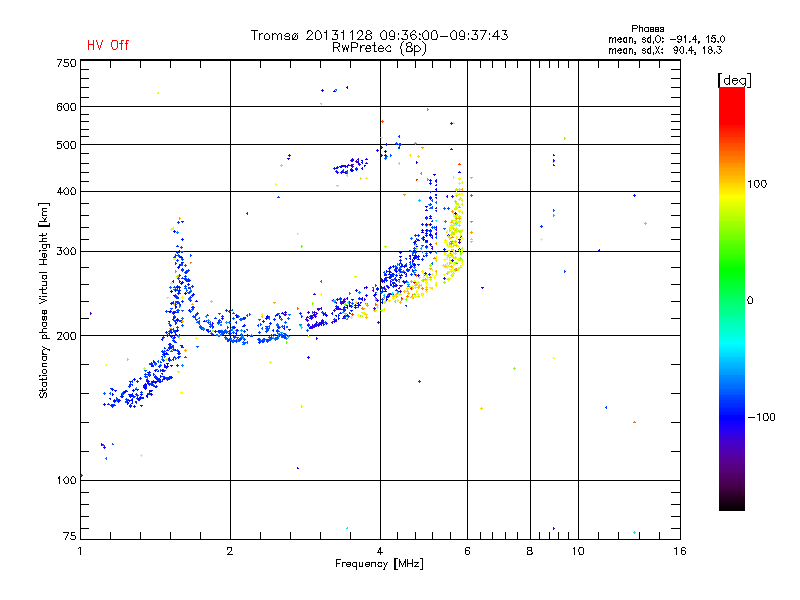Screen dimensions: 800x600
Task: Click the y-axis "500" tick label
Action: pos(67,145)
